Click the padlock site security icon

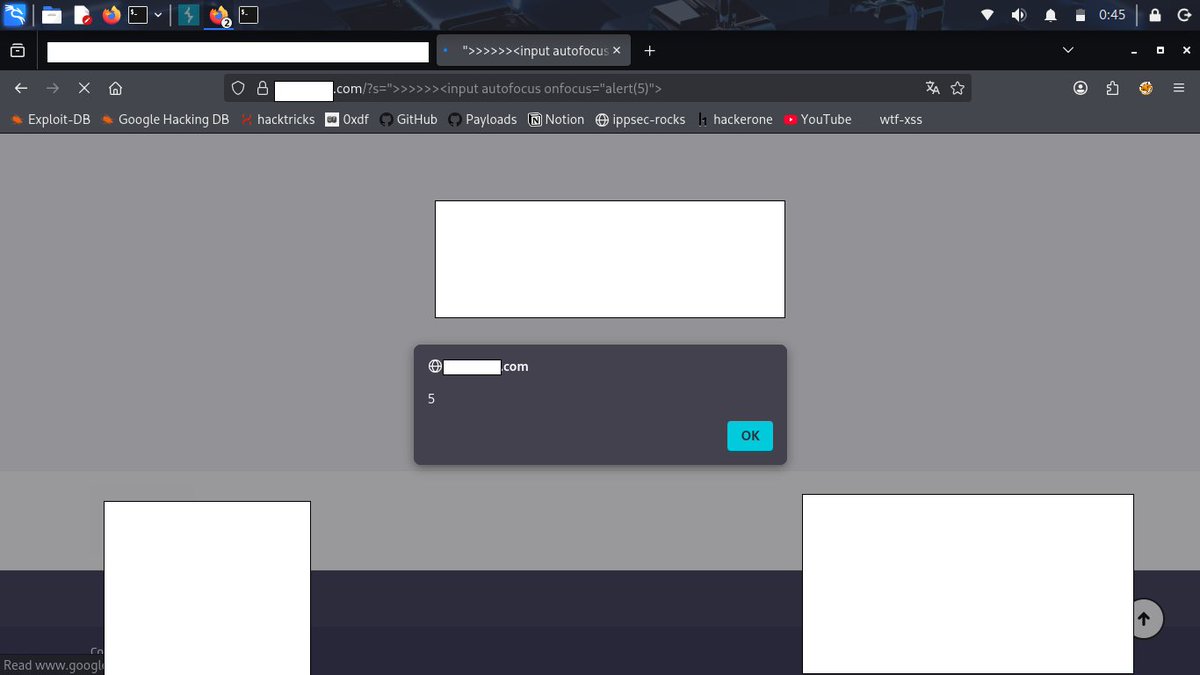[262, 88]
